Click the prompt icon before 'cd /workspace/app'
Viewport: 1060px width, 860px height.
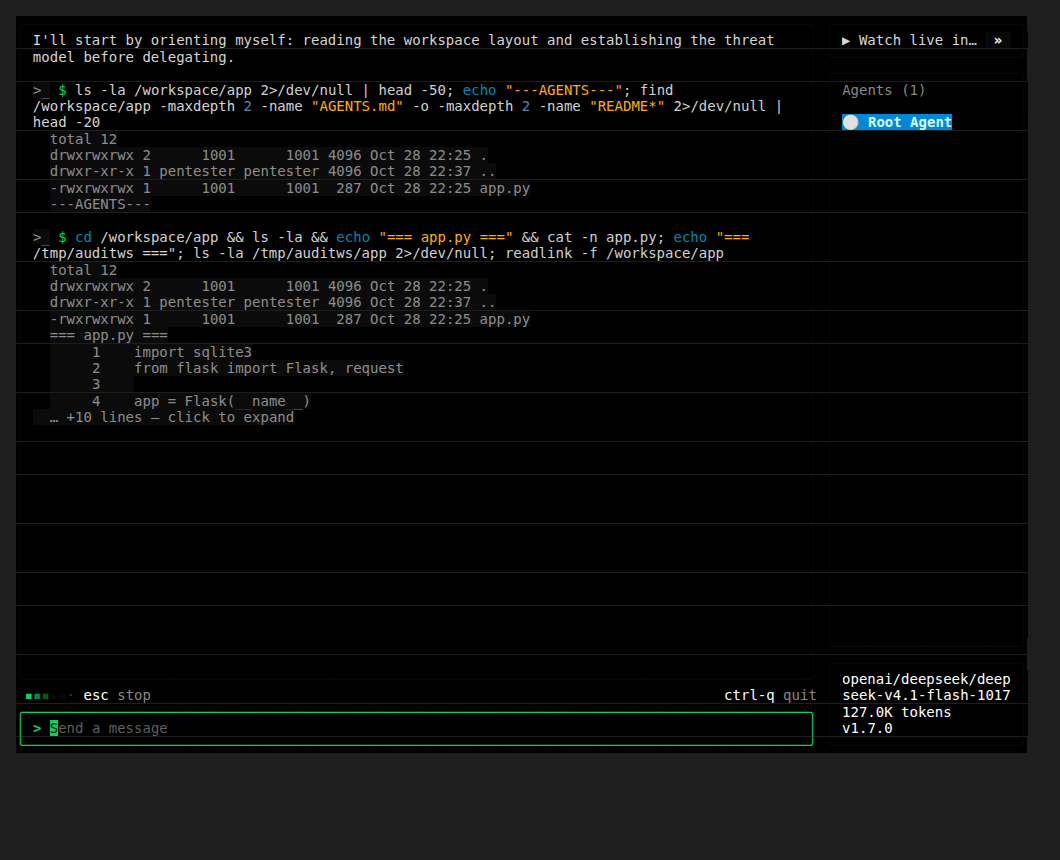[41, 238]
